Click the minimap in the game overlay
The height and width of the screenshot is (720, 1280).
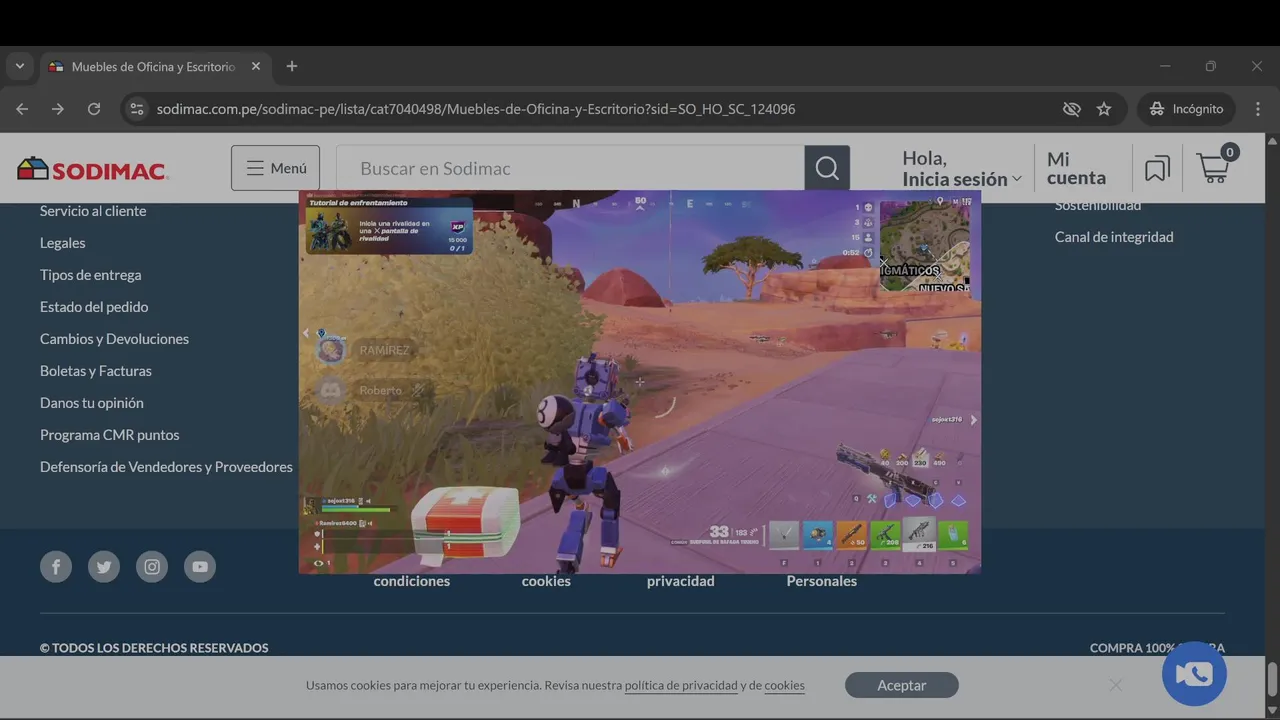click(x=924, y=246)
